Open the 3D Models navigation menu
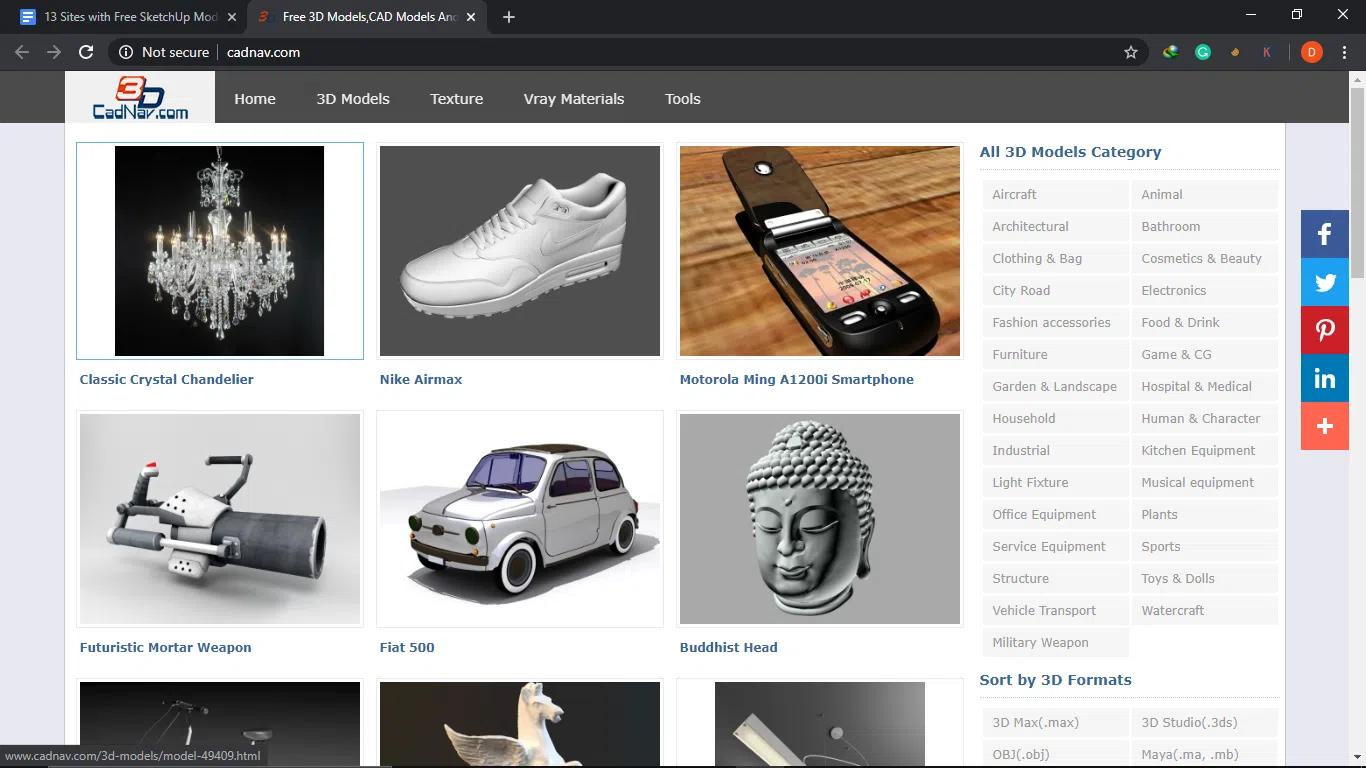This screenshot has height=768, width=1366. click(x=353, y=98)
